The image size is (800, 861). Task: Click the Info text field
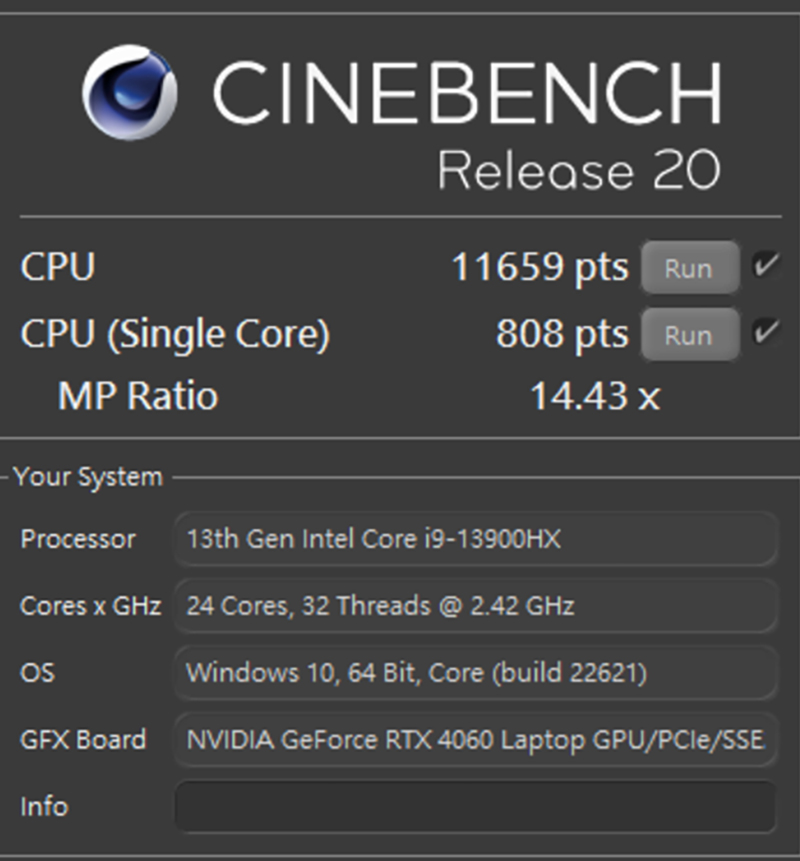(475, 807)
